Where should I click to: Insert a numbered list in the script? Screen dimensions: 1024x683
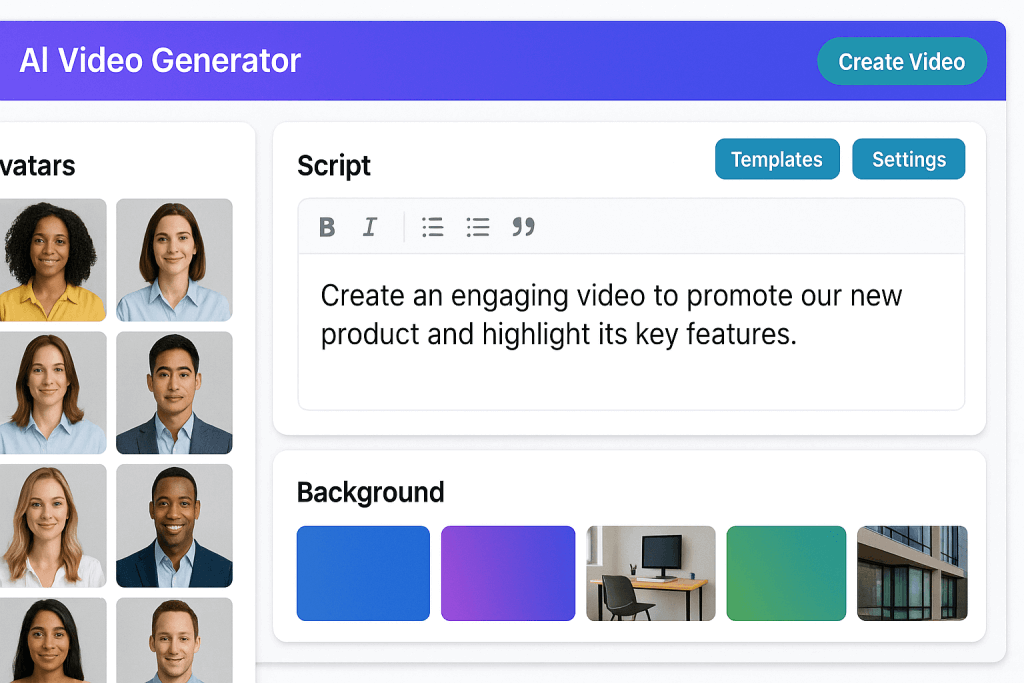tap(478, 227)
